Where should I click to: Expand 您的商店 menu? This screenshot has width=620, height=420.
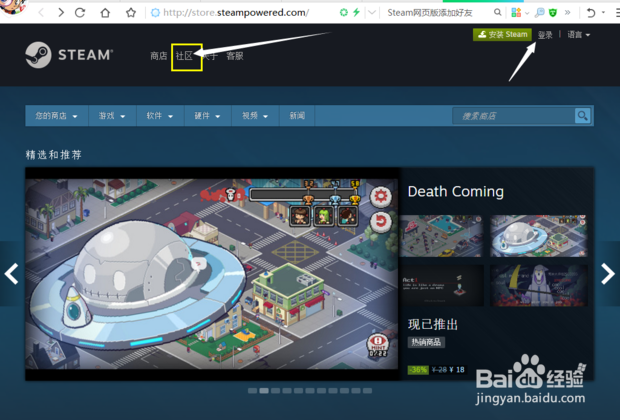pos(57,116)
